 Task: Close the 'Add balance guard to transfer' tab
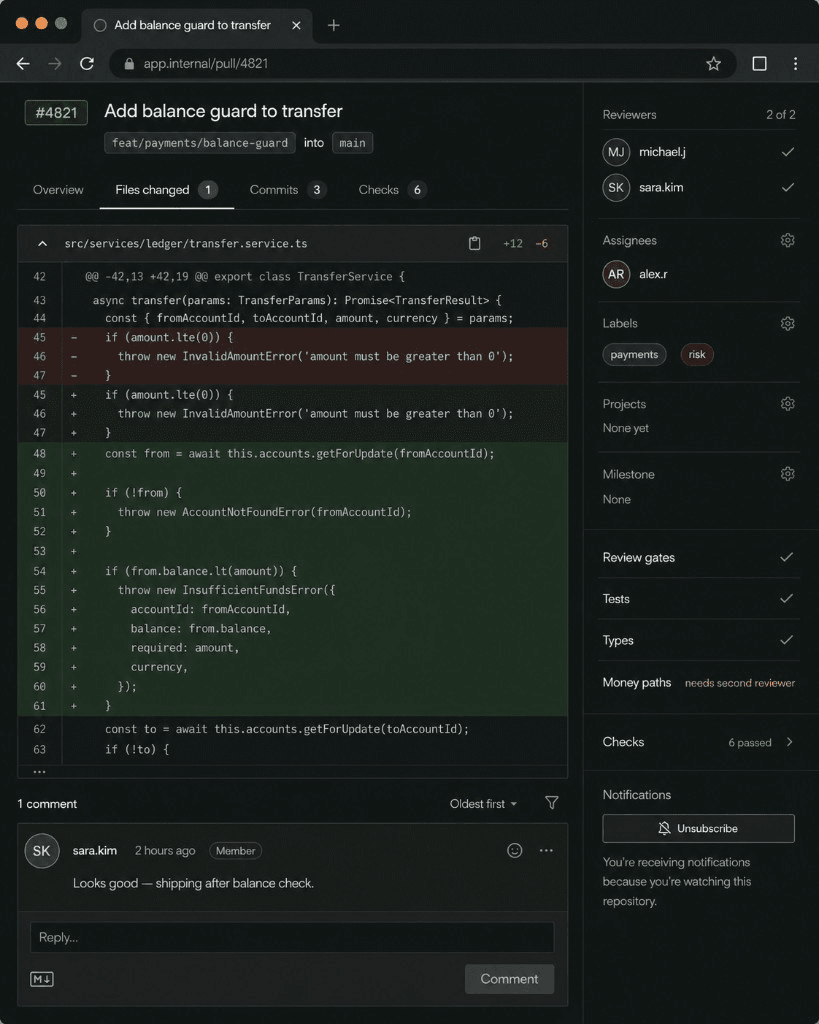296,25
